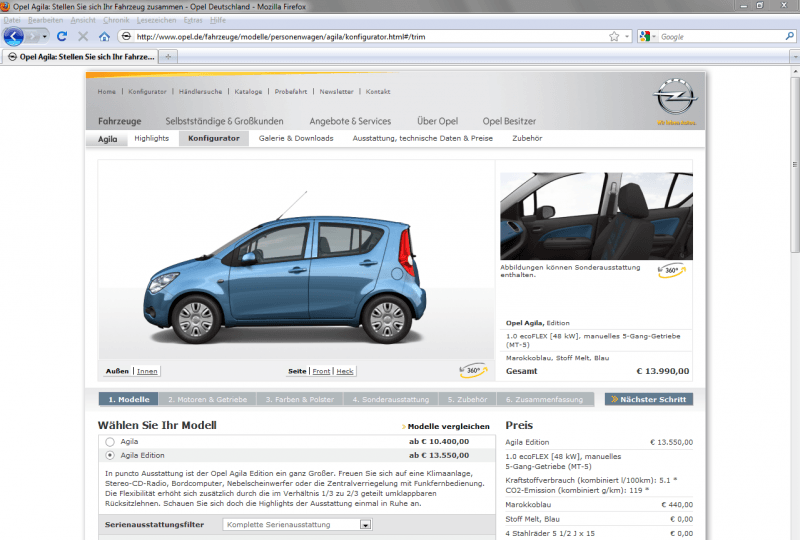Open the 360° exterior view icon

pos(473,371)
